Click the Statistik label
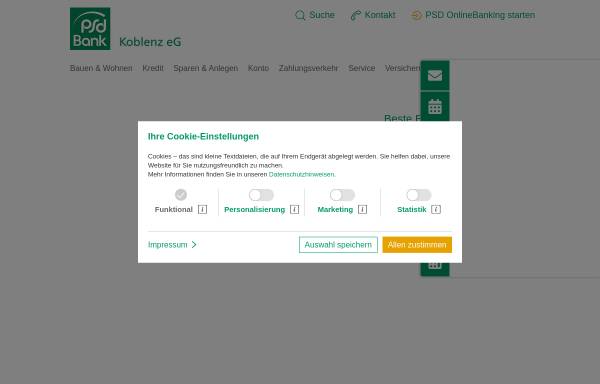 click(412, 210)
